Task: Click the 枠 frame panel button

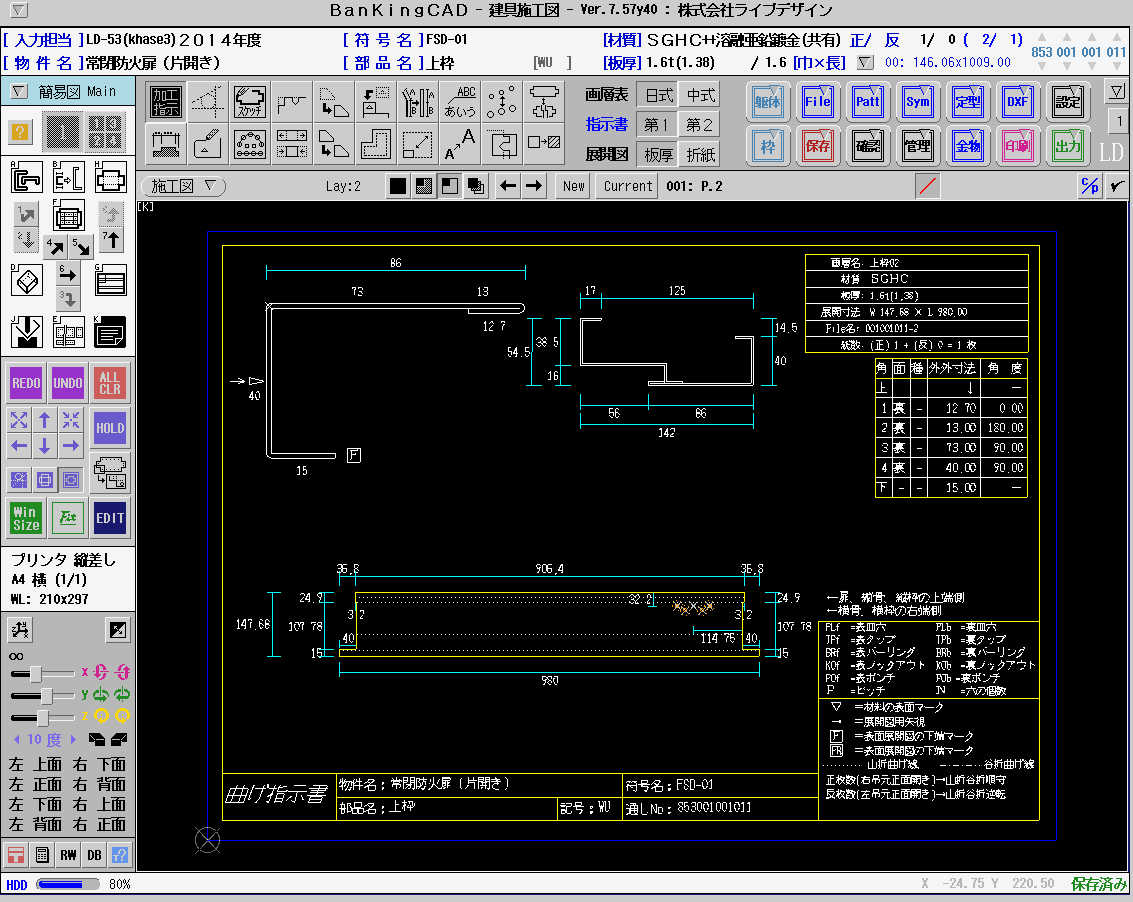Action: pos(767,146)
